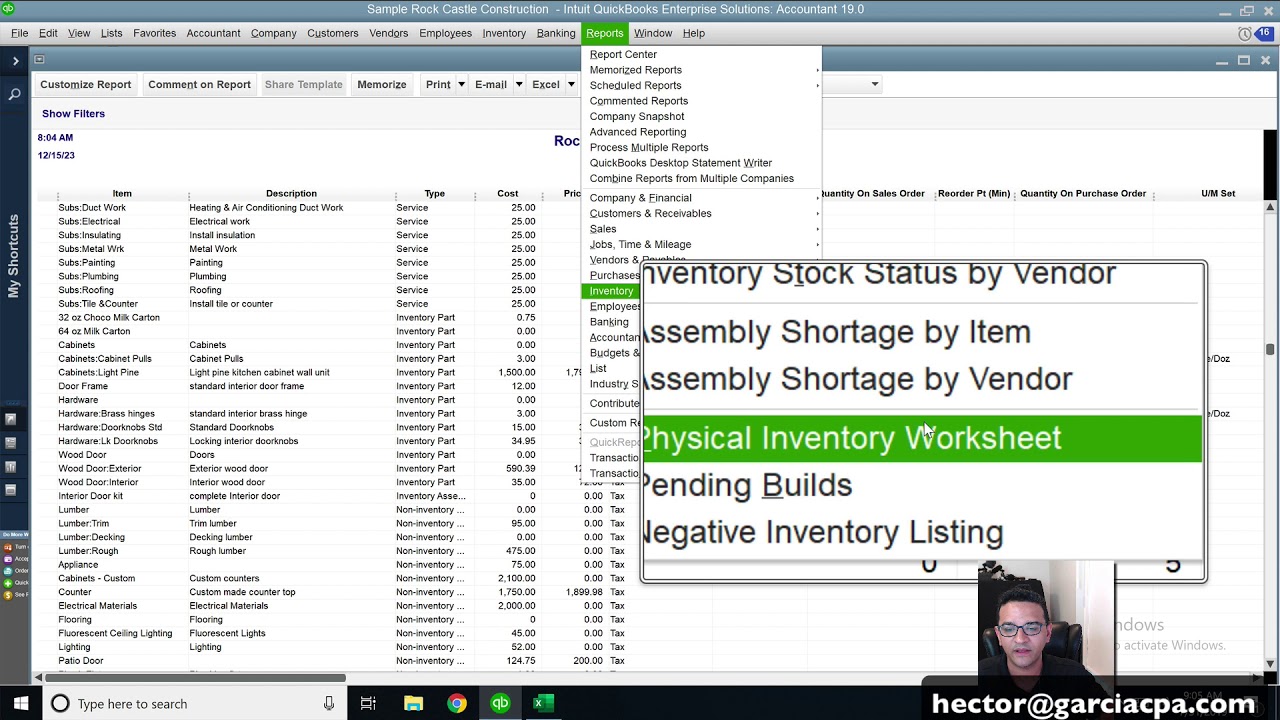Viewport: 1280px width, 720px height.
Task: Click the Print button
Action: pos(438,85)
